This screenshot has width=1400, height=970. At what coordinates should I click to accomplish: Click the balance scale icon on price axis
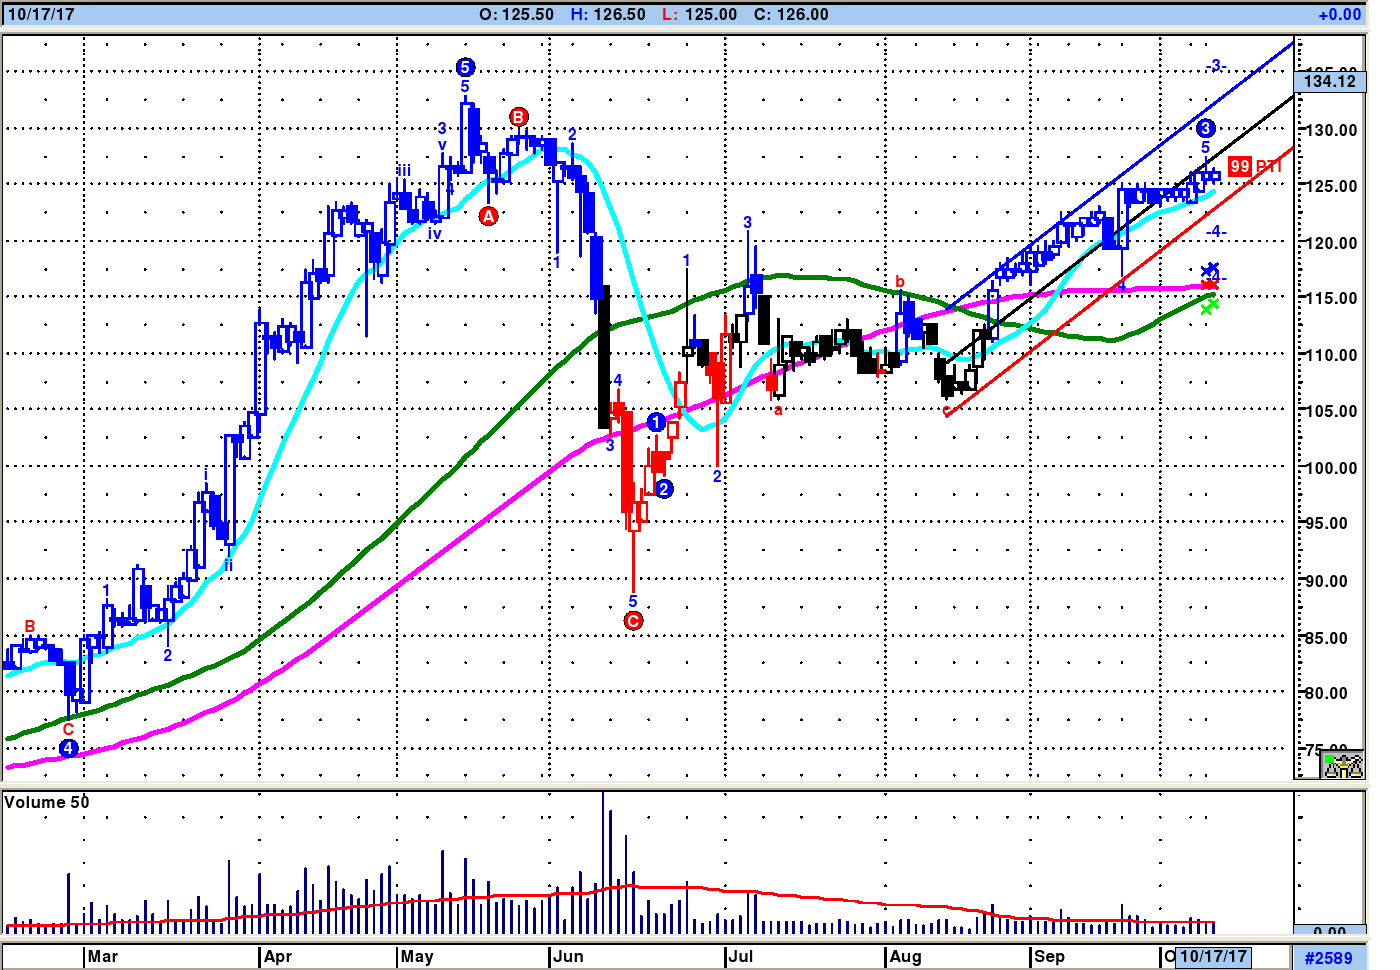pyautogui.click(x=1342, y=765)
